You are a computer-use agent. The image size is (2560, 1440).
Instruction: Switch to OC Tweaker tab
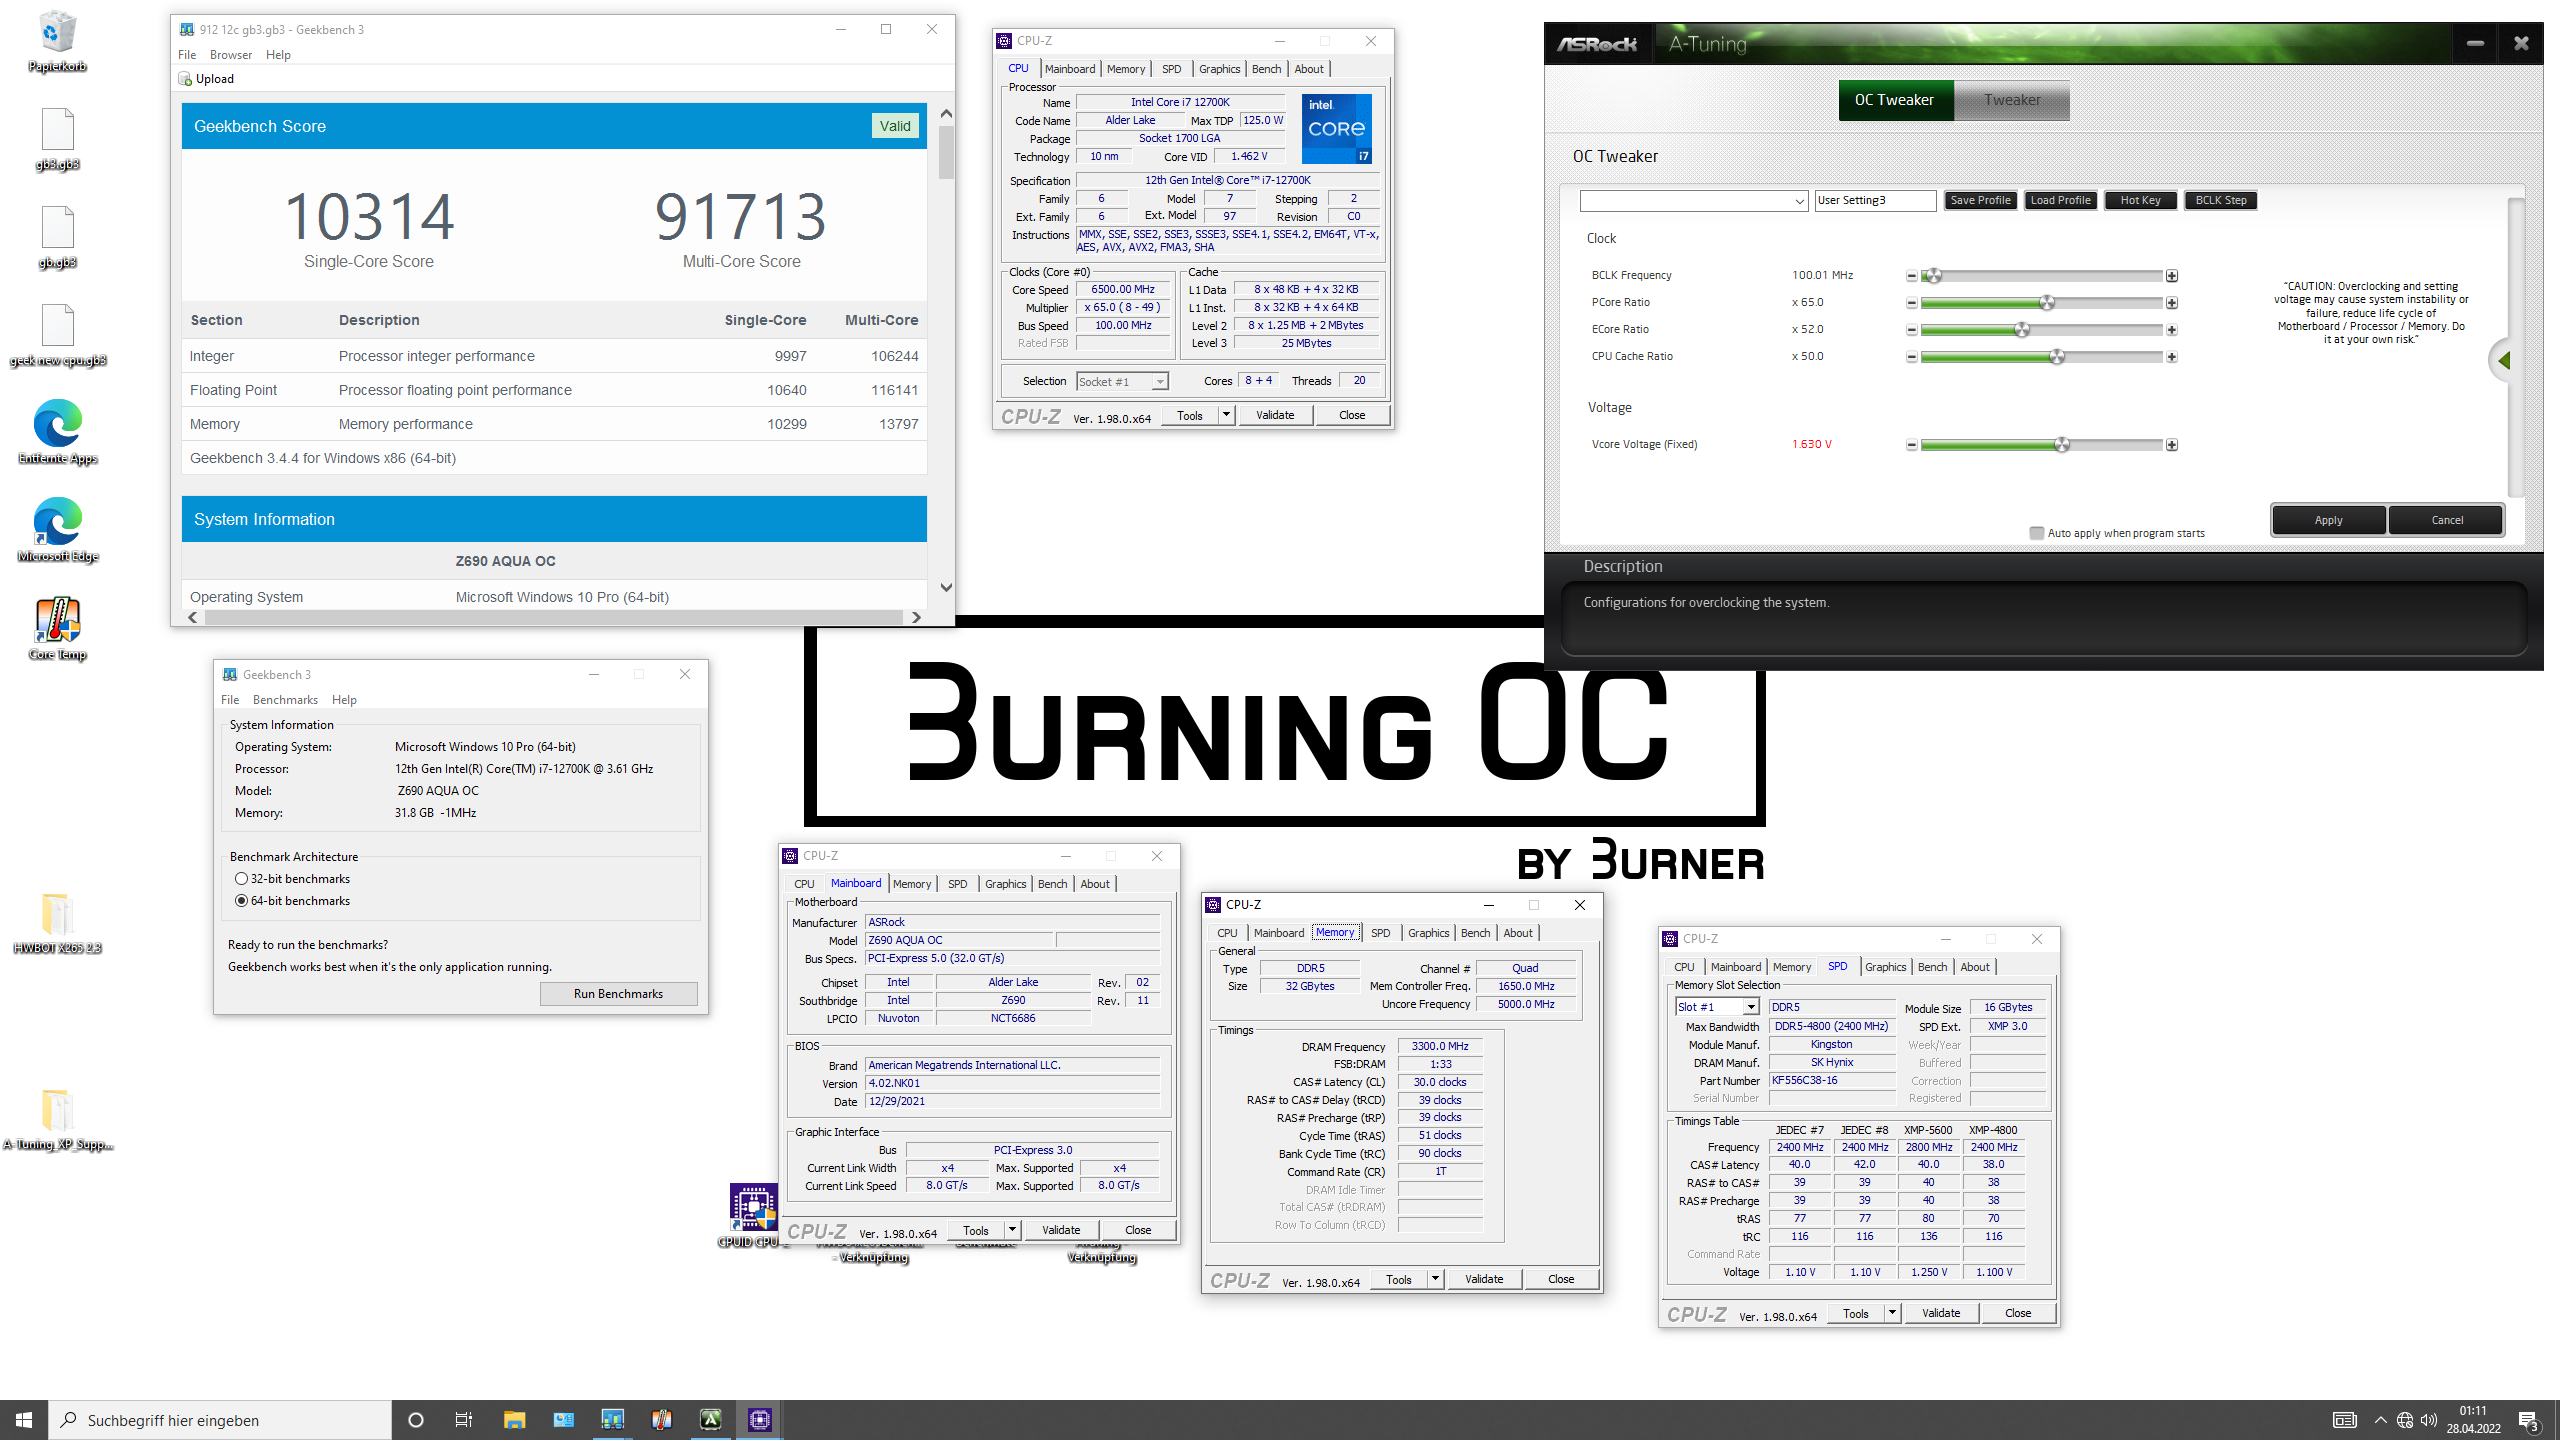[x=1895, y=100]
